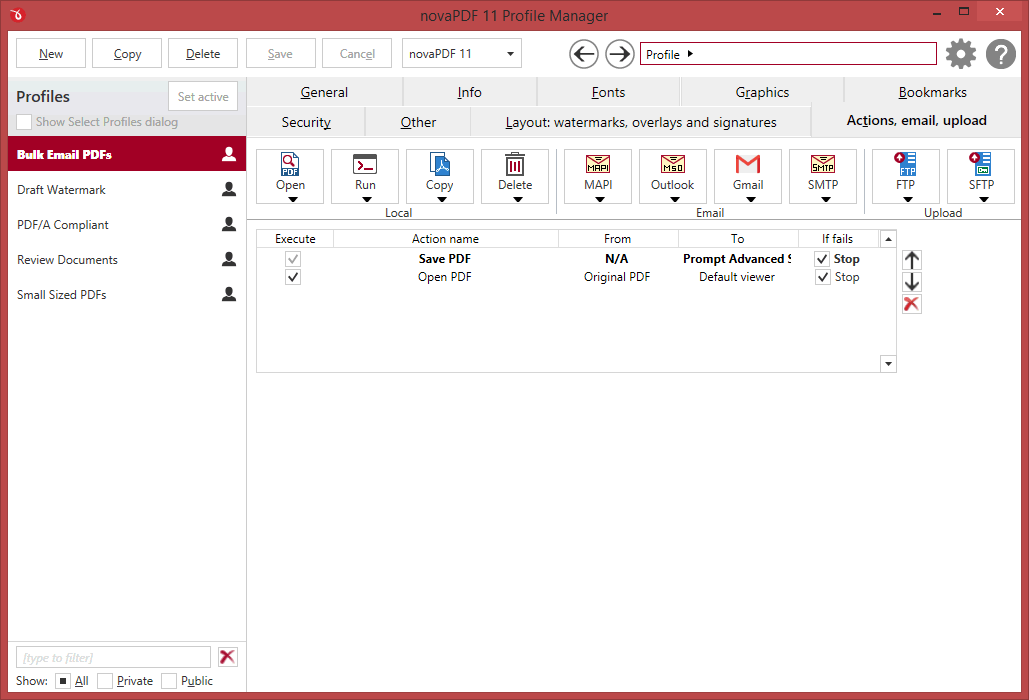Click user icon for Review Documents

(x=228, y=259)
